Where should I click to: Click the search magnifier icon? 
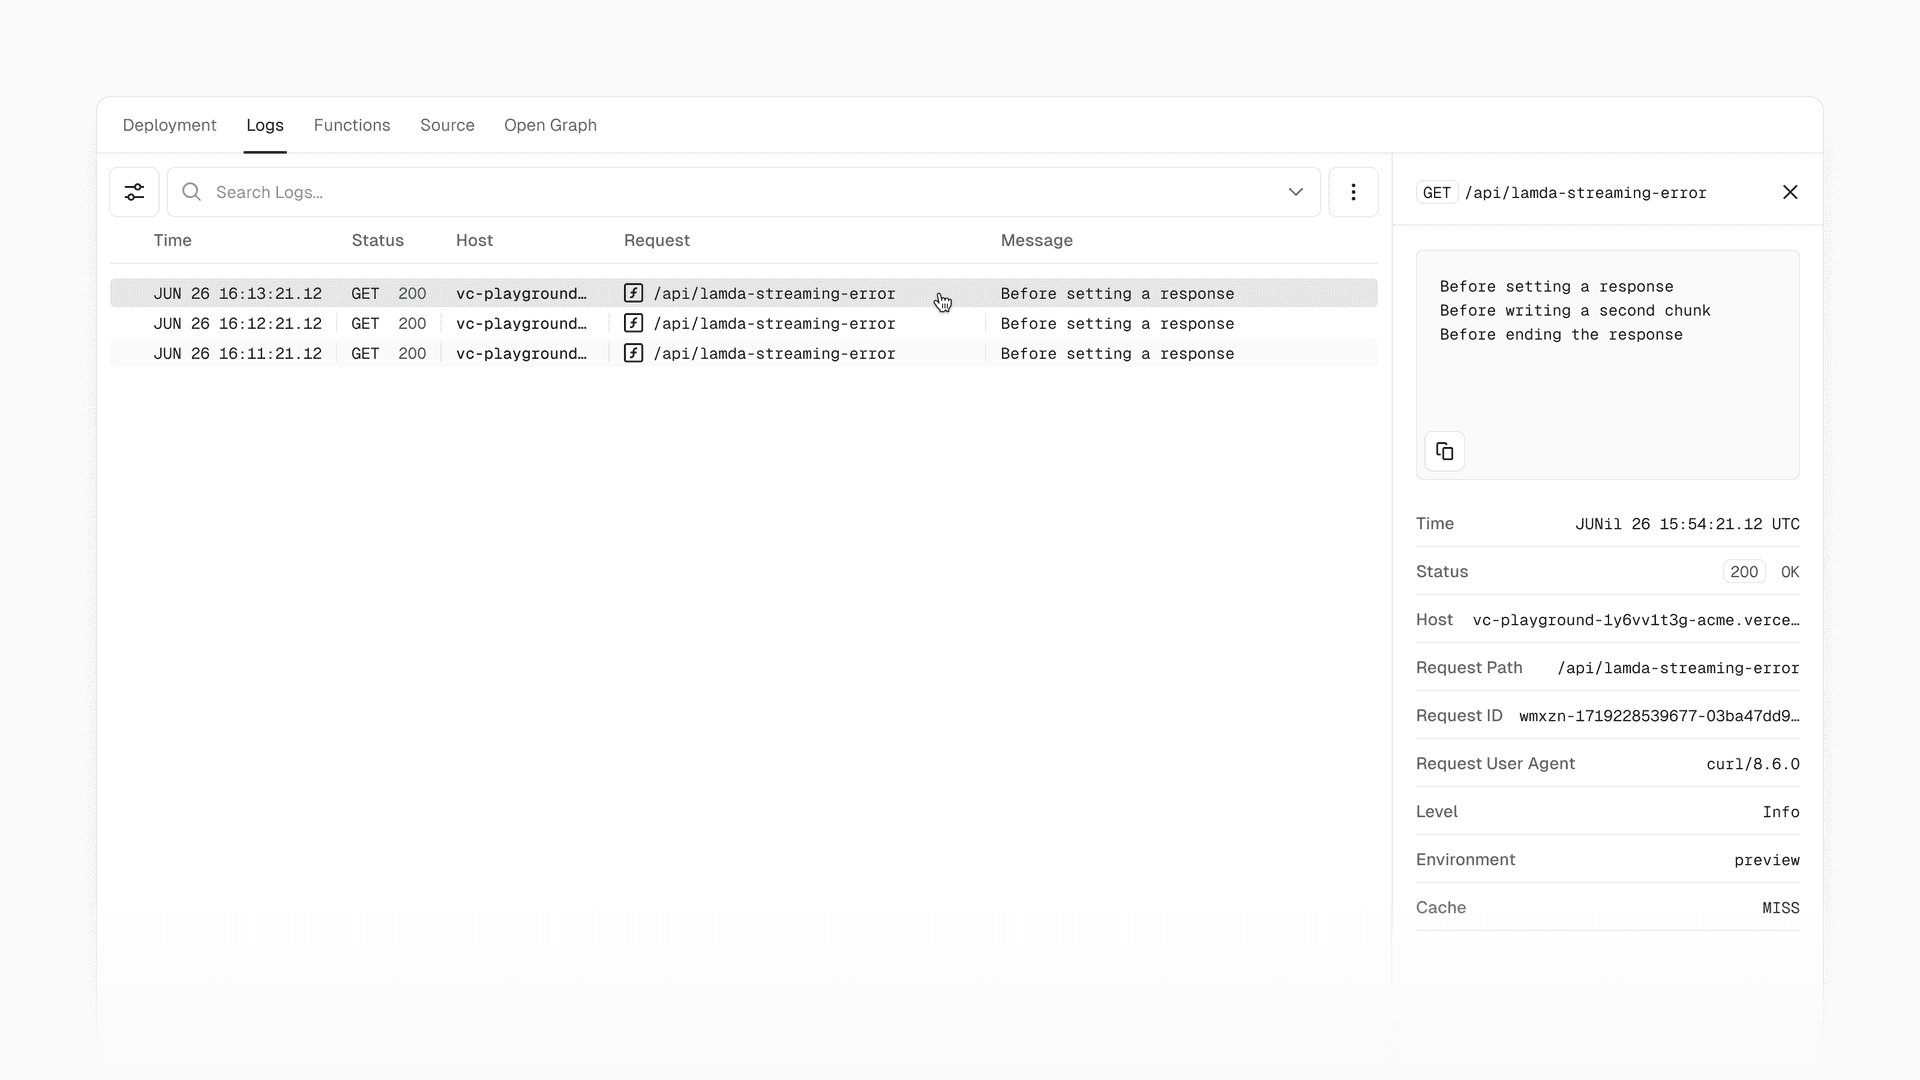tap(191, 192)
